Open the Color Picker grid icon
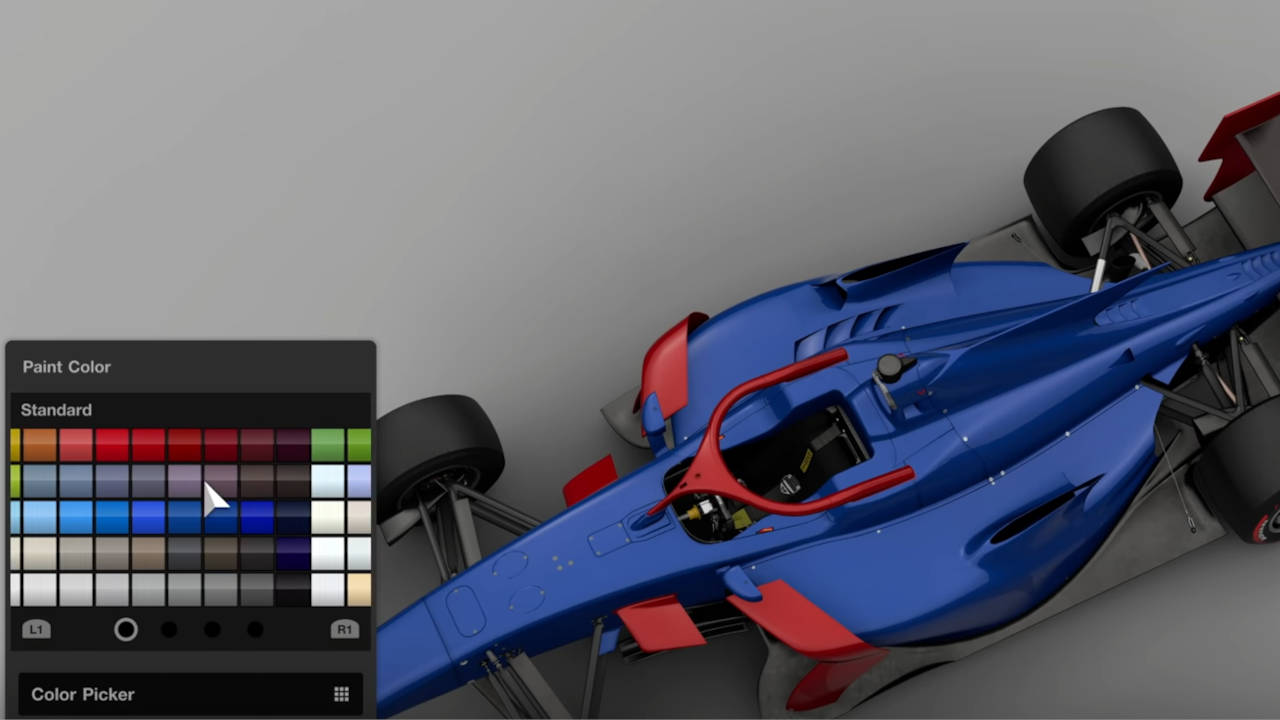Viewport: 1280px width, 720px height. click(x=341, y=694)
